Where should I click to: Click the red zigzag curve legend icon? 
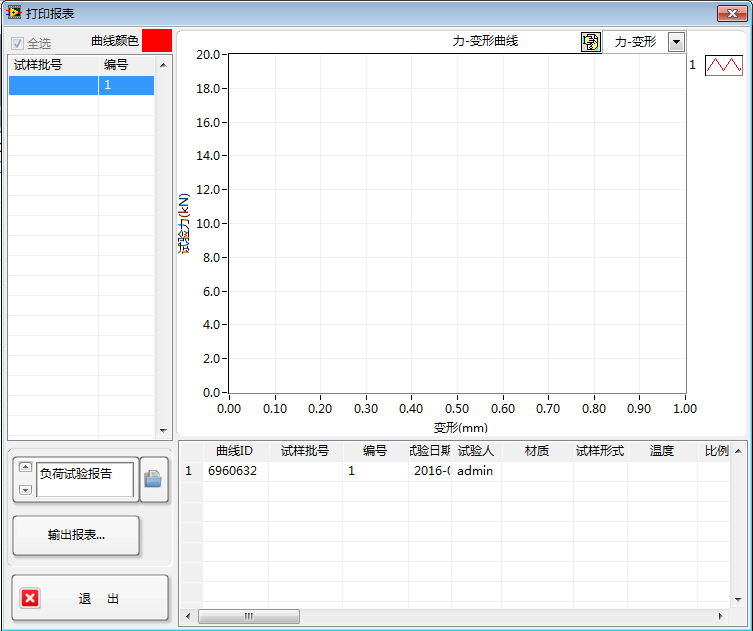(723, 65)
